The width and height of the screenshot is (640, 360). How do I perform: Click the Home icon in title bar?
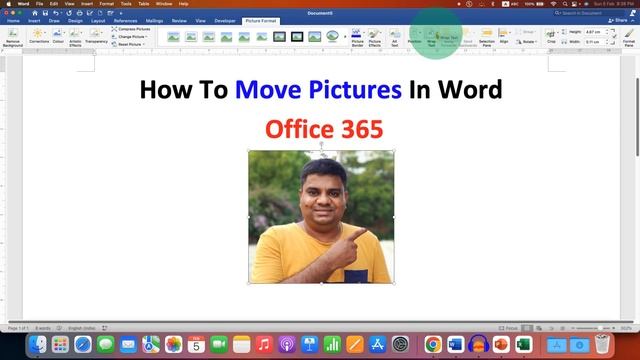[x=35, y=13]
